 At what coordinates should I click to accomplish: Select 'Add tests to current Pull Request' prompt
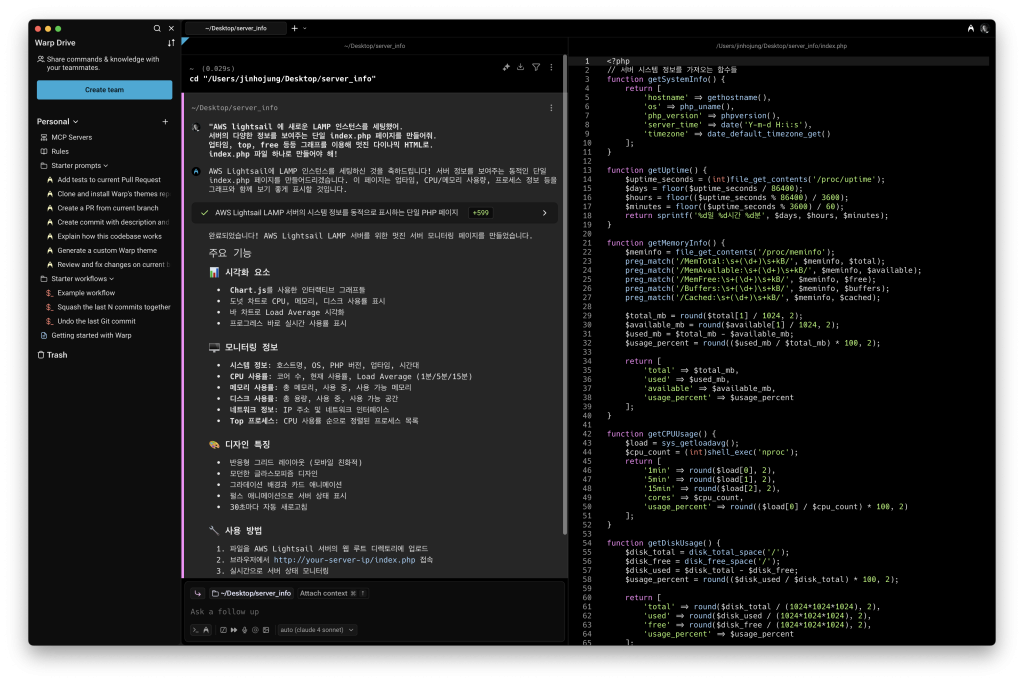click(108, 180)
